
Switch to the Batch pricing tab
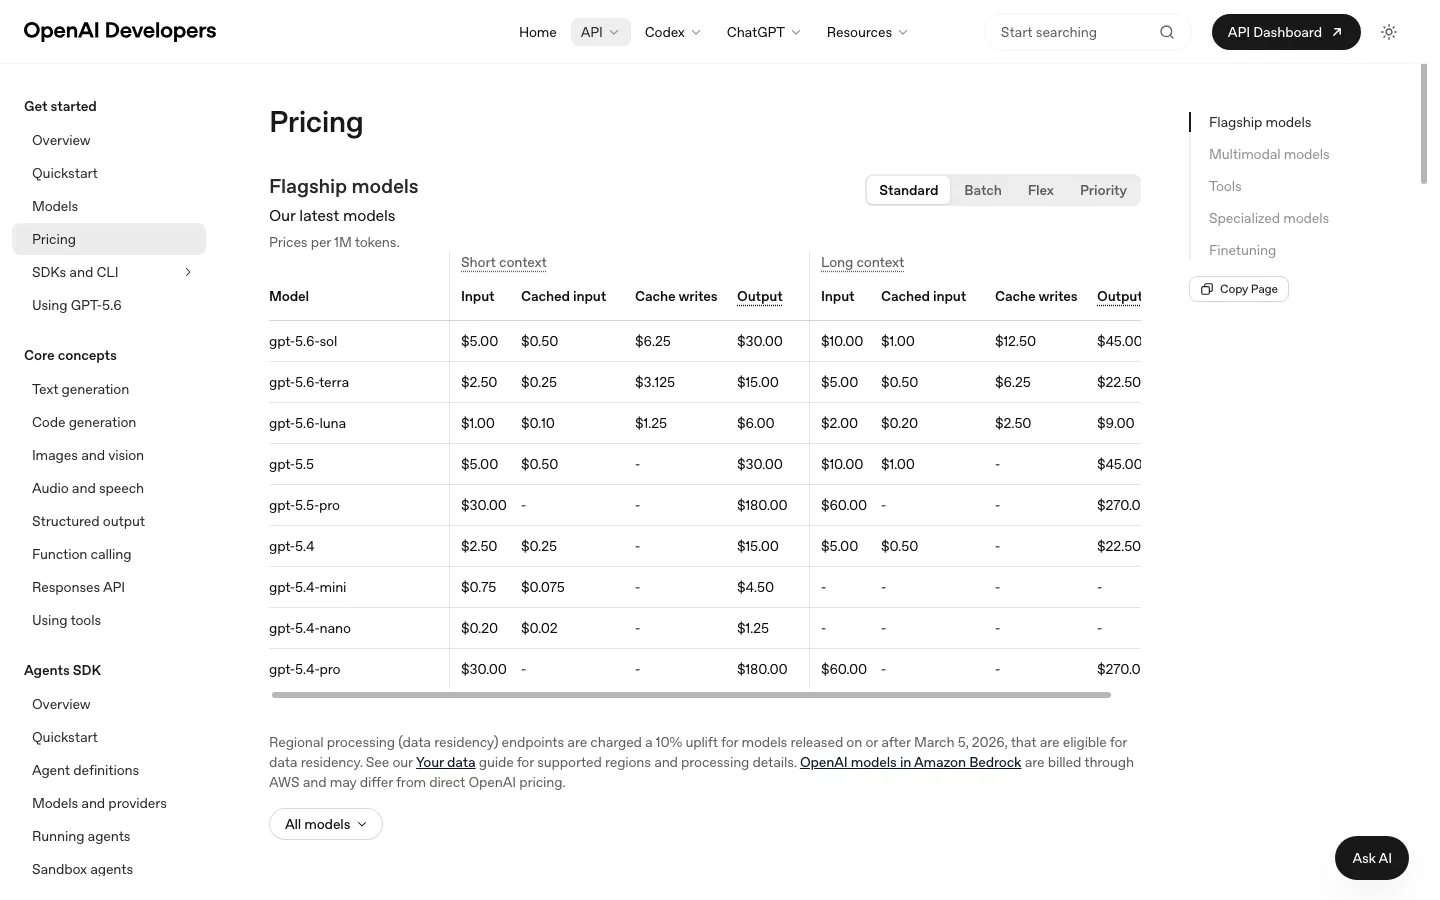[982, 190]
